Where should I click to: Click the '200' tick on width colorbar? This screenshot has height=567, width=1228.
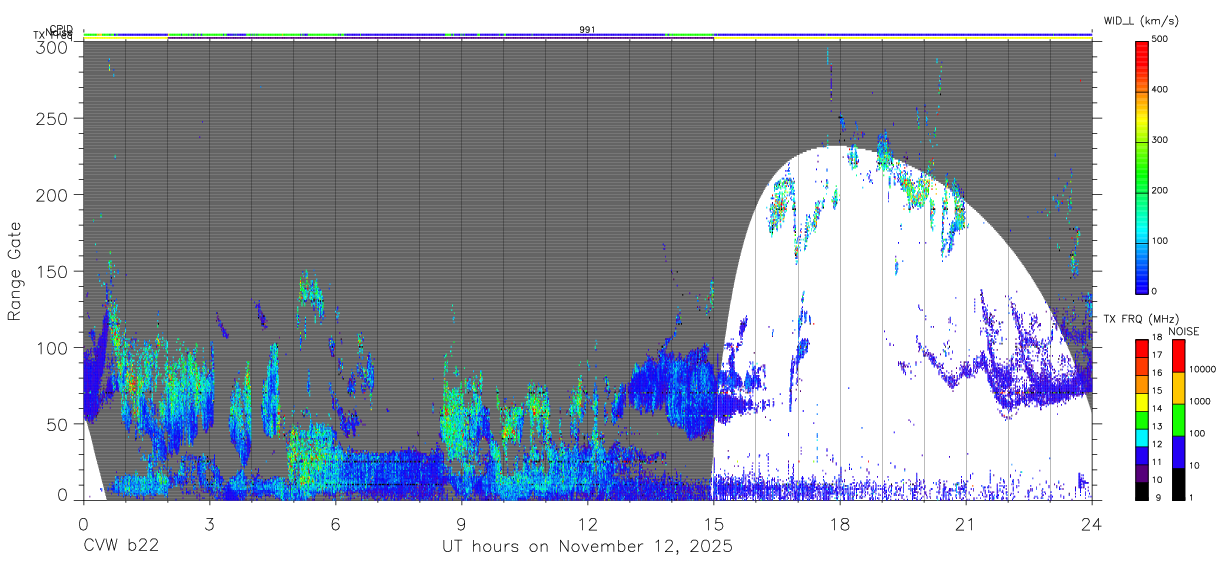(x=1161, y=190)
